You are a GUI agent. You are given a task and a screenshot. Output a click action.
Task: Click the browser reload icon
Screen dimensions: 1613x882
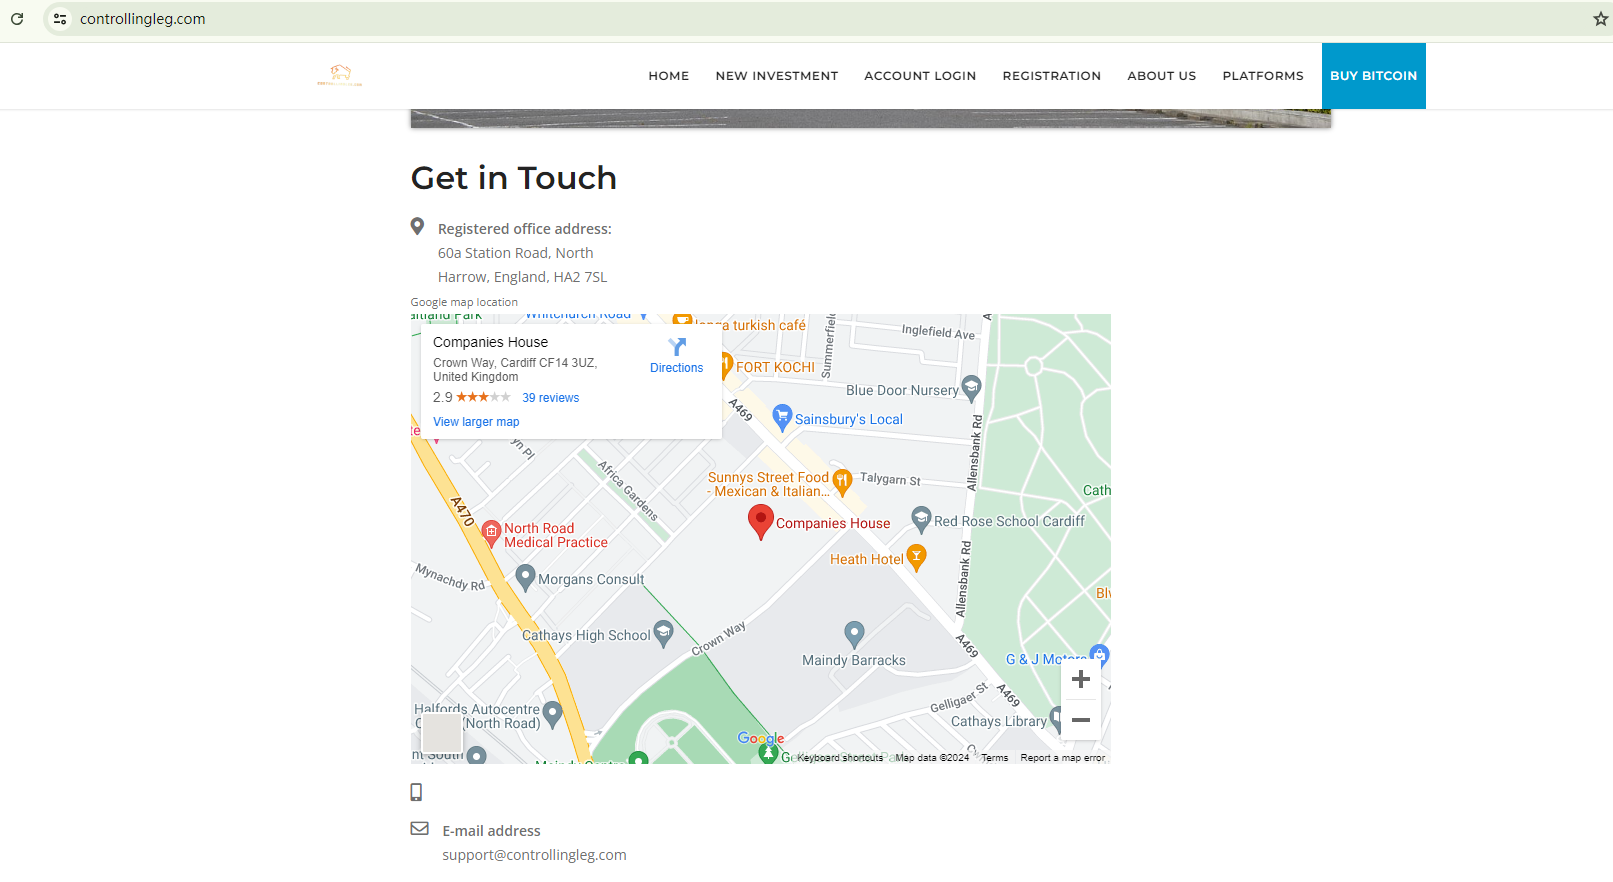17,19
